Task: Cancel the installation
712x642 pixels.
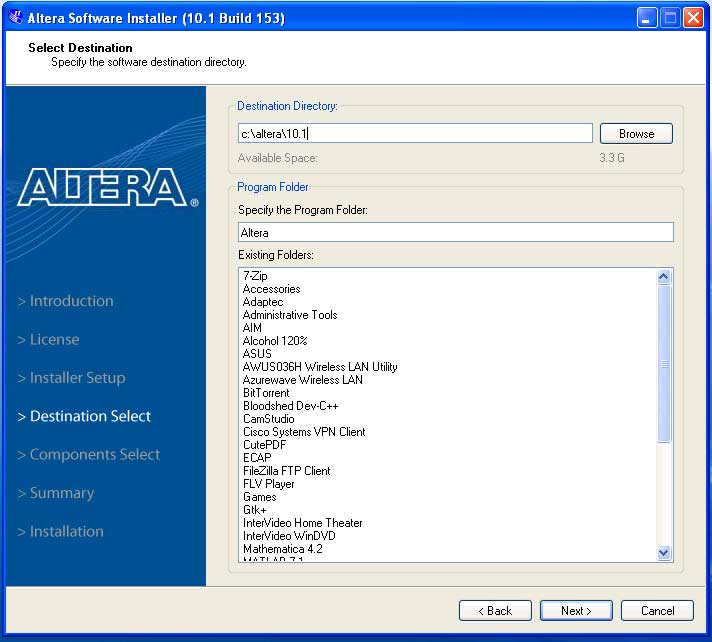Action: point(657,611)
